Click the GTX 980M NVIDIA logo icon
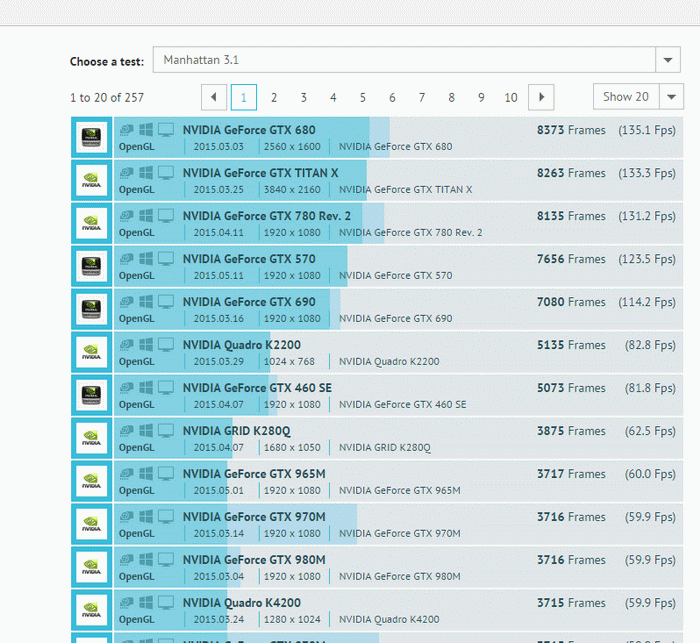The width and height of the screenshot is (700, 643). click(x=92, y=567)
